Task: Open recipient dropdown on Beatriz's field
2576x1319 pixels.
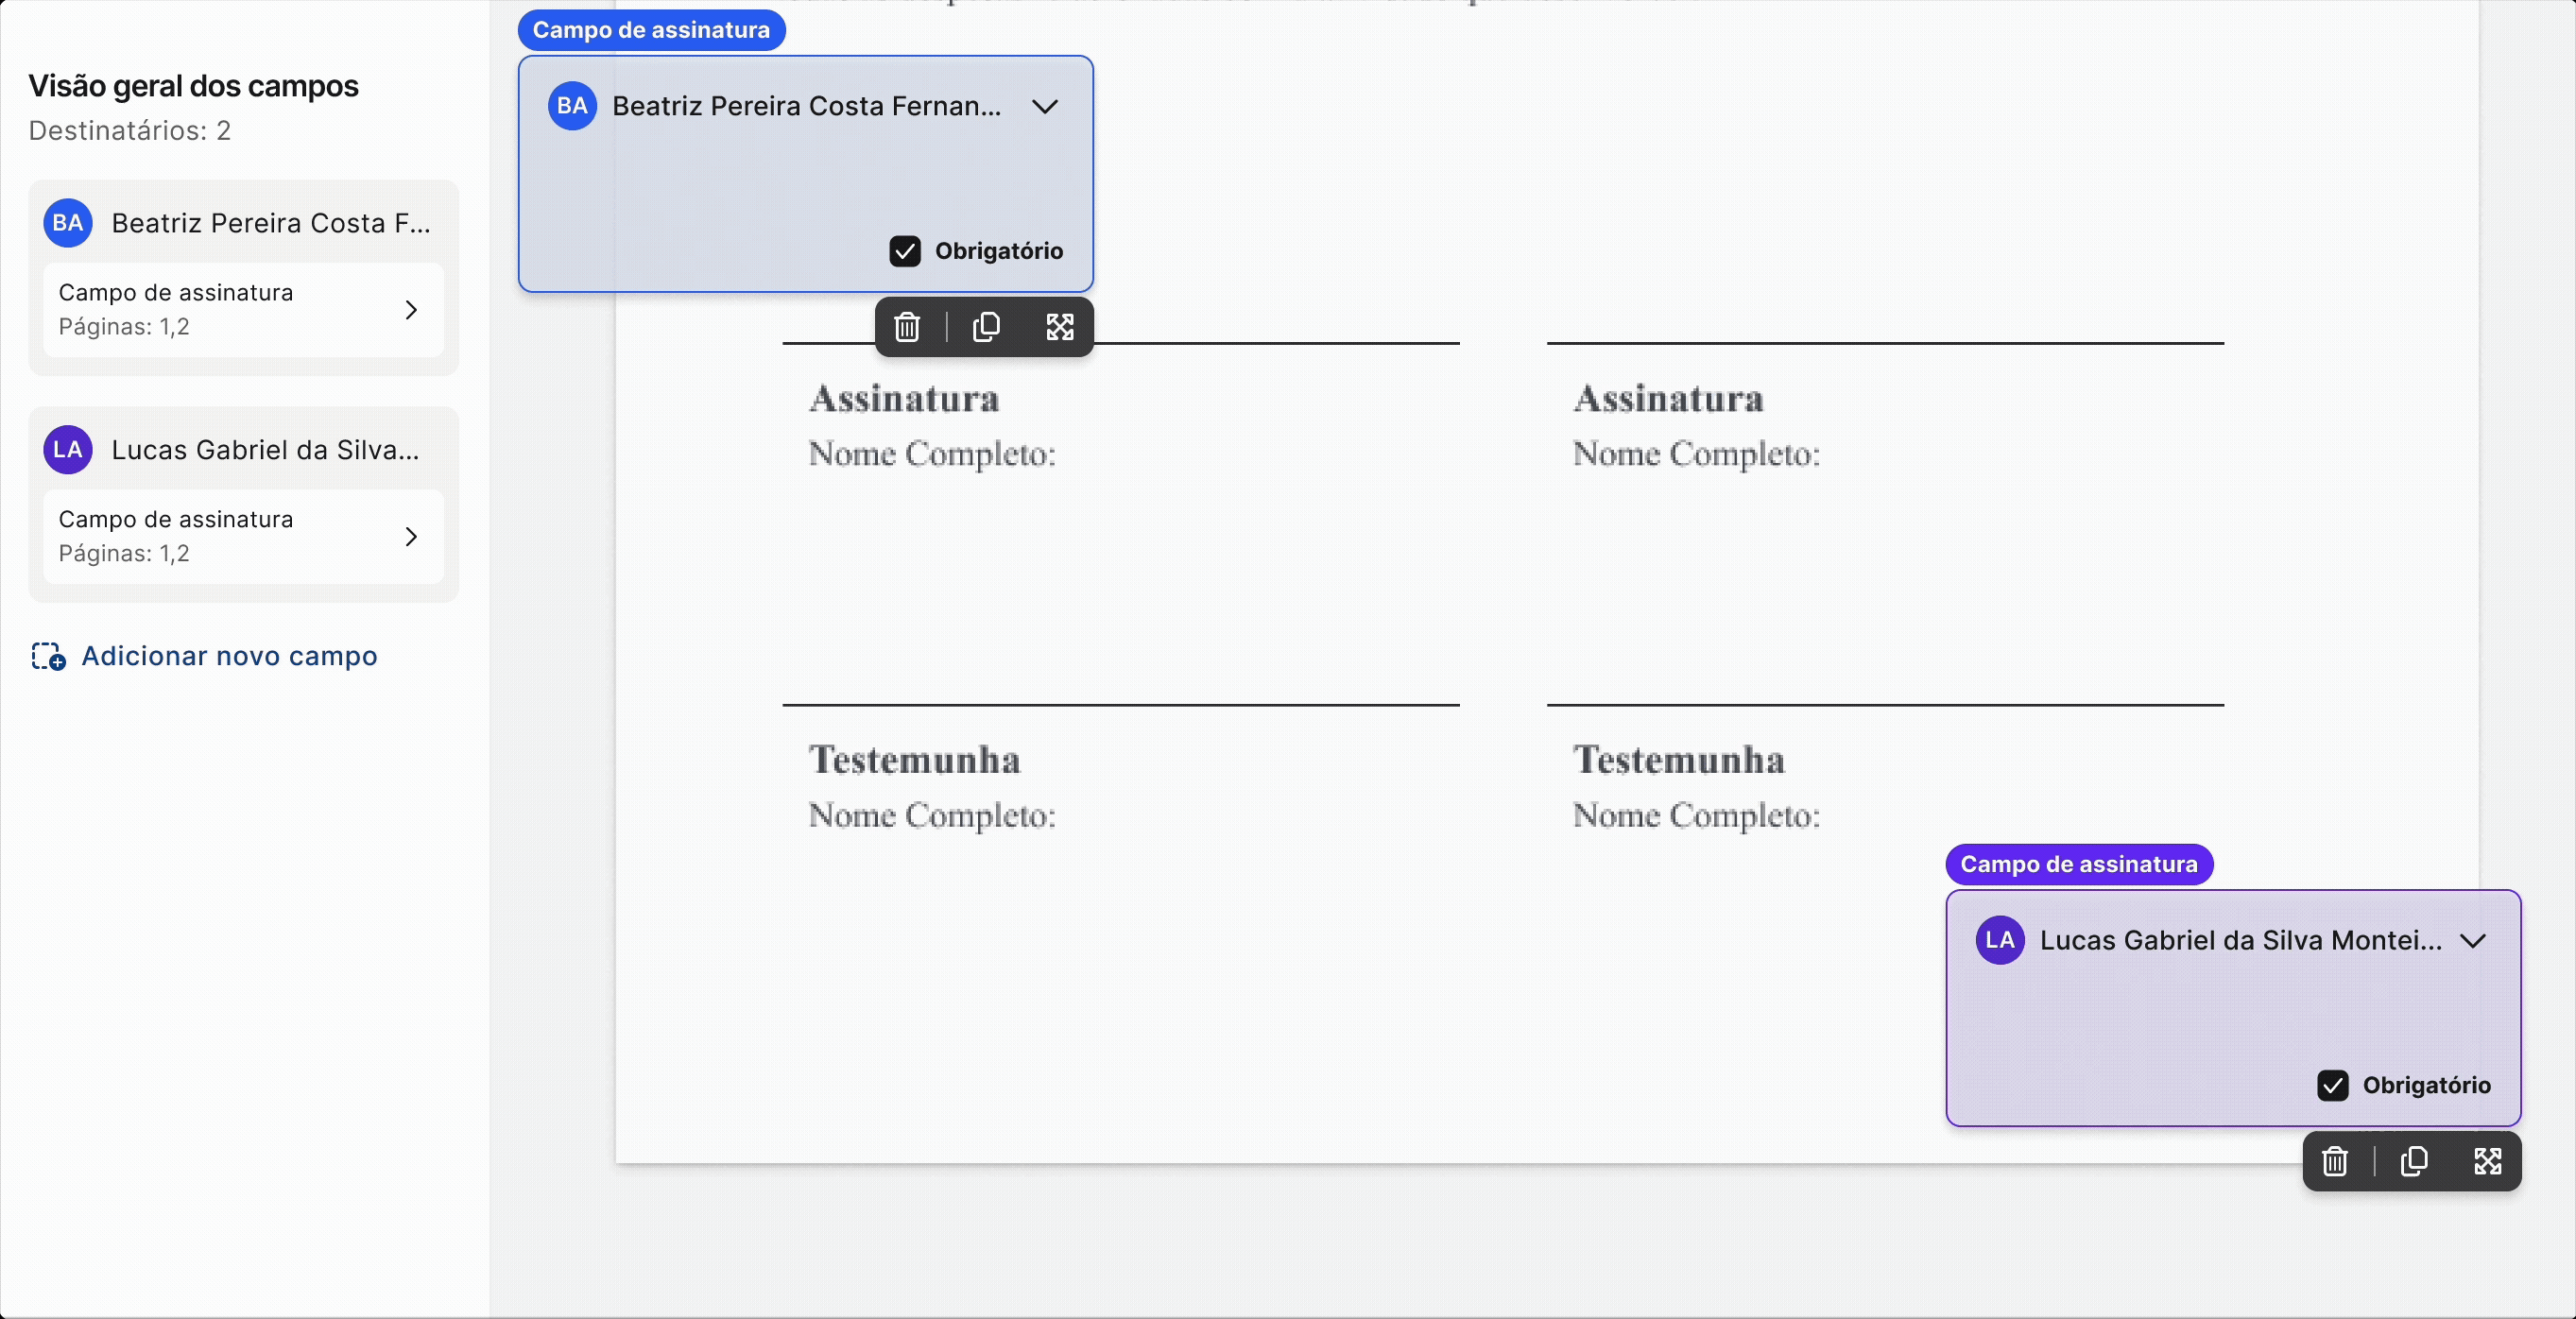Action: (x=1044, y=106)
